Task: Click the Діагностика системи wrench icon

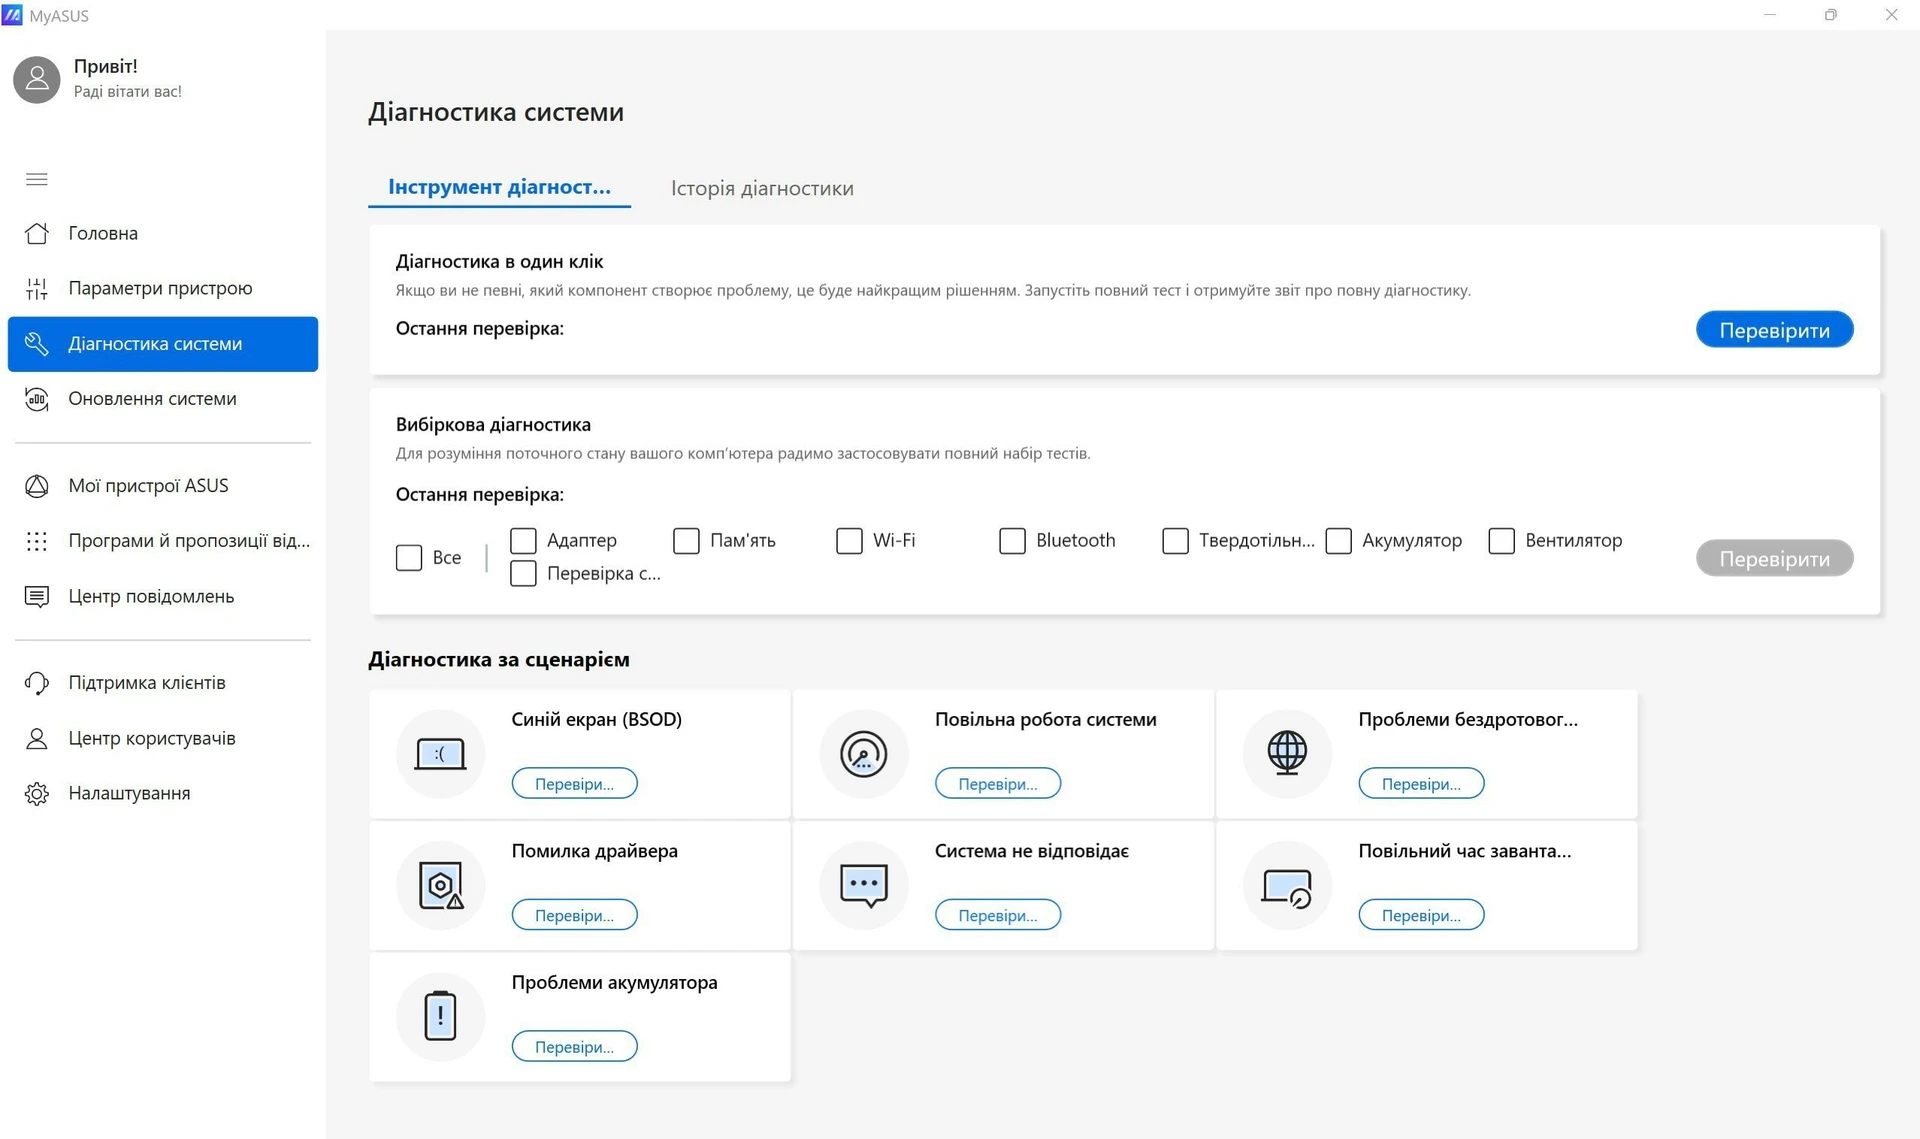Action: click(37, 344)
